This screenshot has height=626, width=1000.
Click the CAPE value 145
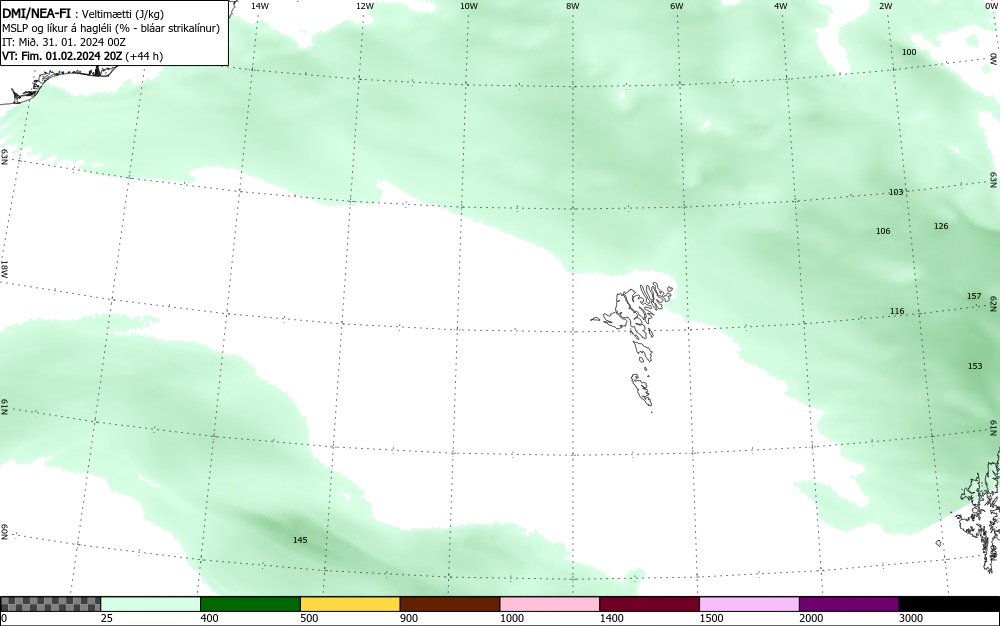click(x=300, y=540)
